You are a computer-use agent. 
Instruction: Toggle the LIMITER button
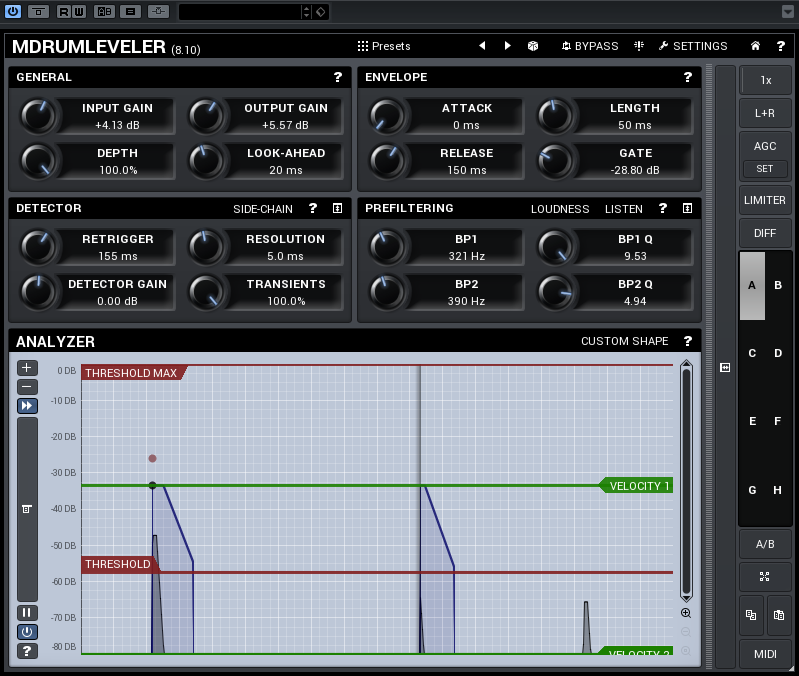pyautogui.click(x=765, y=200)
